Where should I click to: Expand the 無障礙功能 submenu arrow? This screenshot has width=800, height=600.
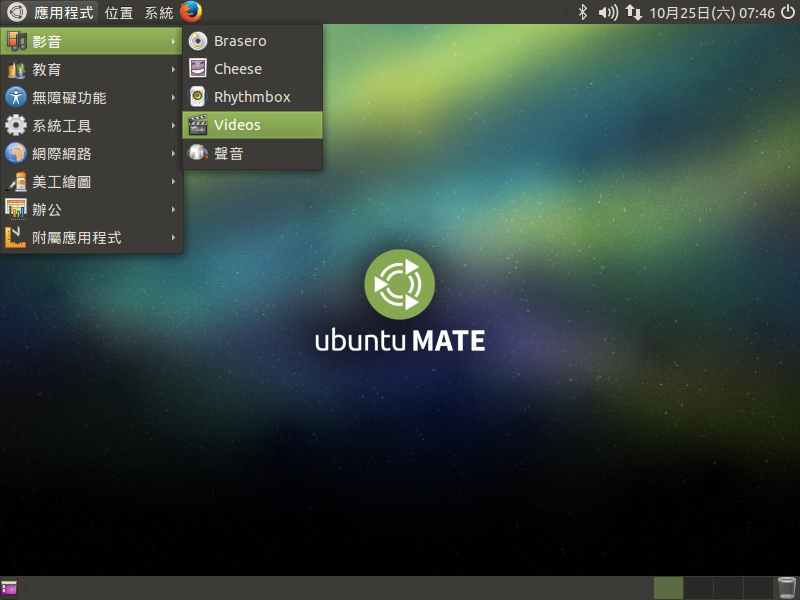[x=173, y=97]
